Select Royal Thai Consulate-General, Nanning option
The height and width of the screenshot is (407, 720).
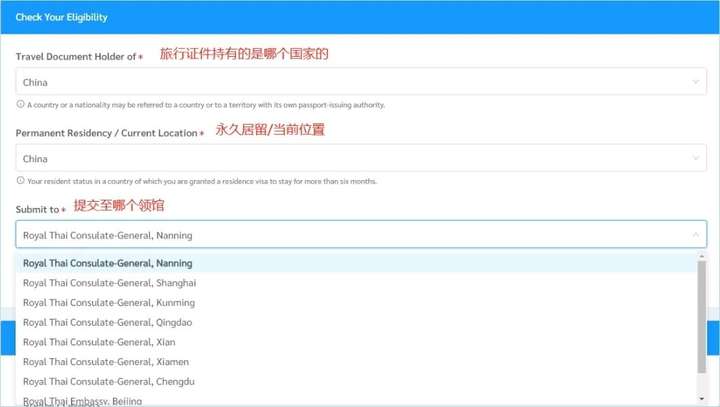pos(356,263)
